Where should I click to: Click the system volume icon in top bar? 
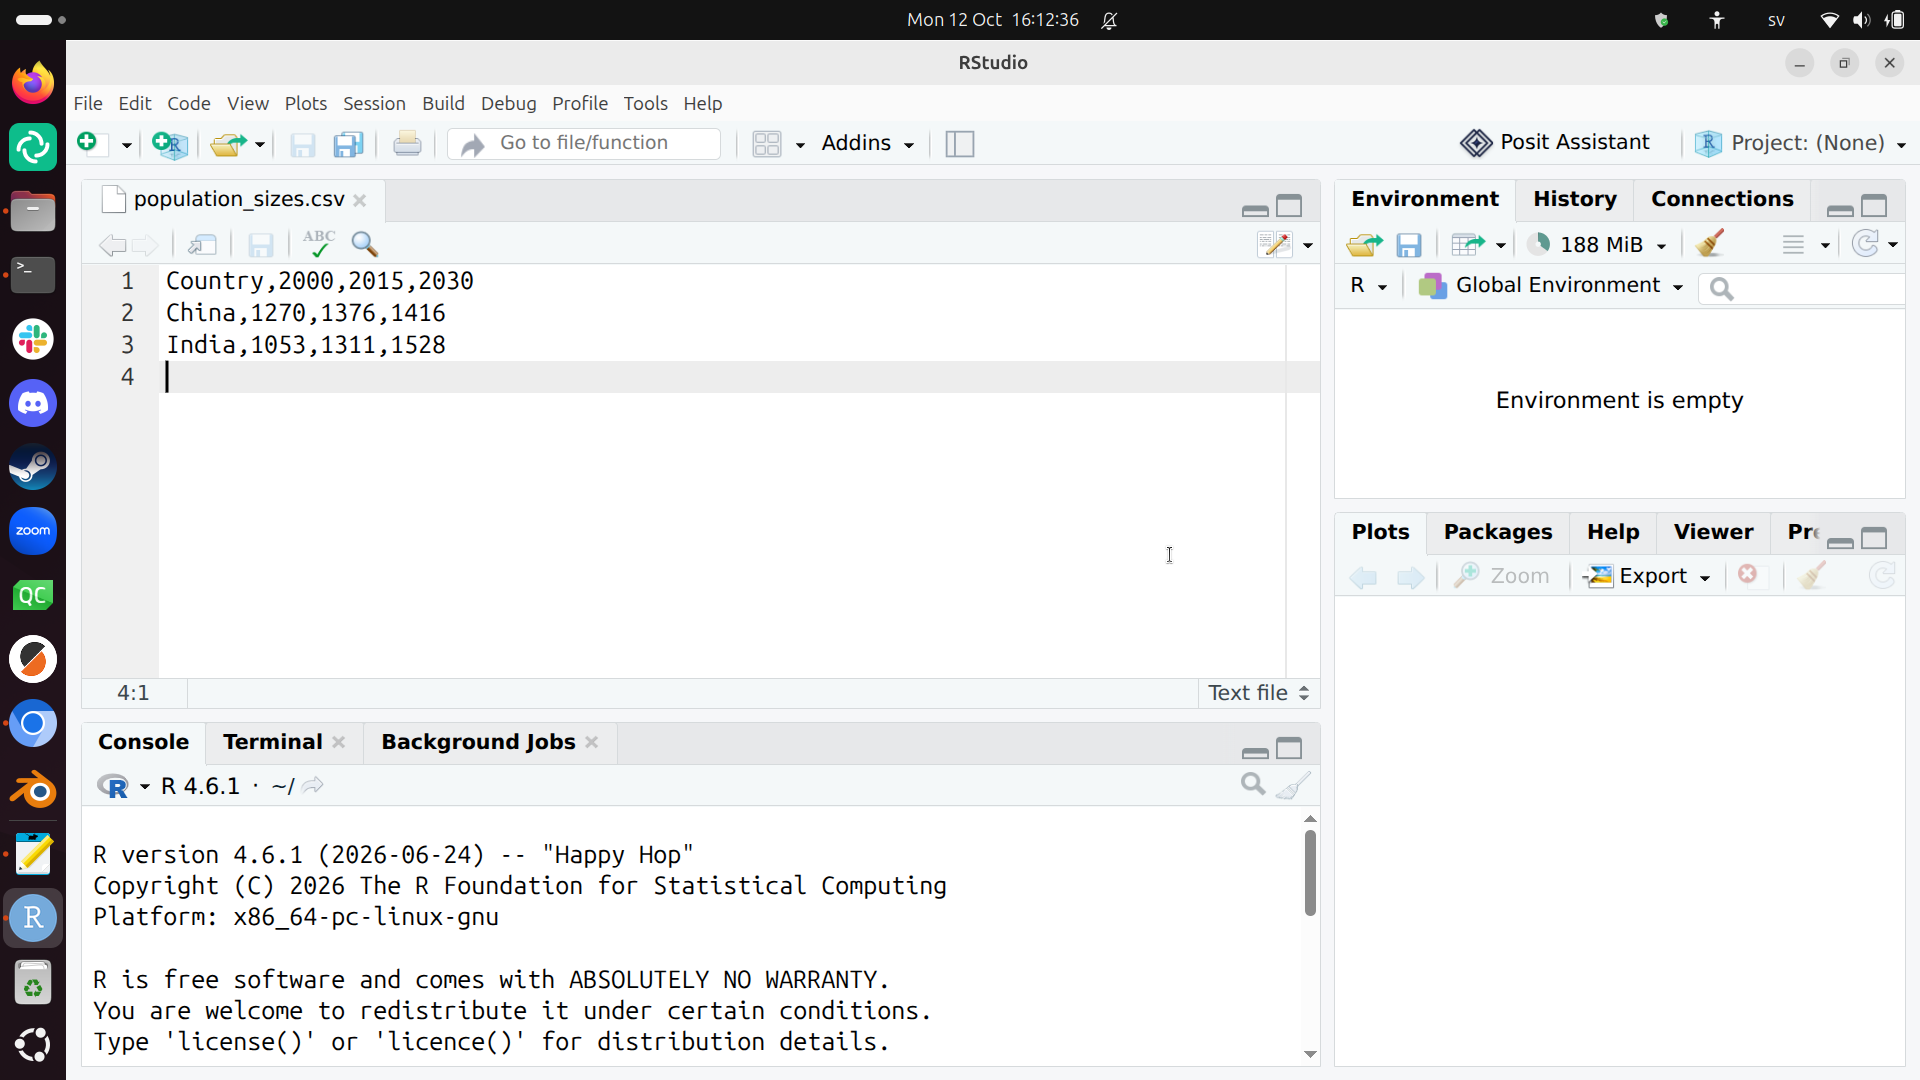[1861, 20]
